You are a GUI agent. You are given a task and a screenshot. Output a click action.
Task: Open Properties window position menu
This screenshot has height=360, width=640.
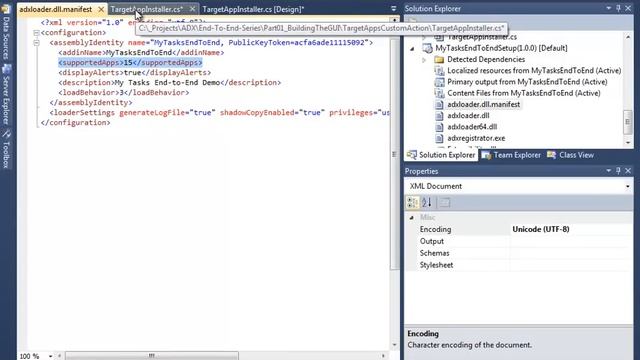609,171
